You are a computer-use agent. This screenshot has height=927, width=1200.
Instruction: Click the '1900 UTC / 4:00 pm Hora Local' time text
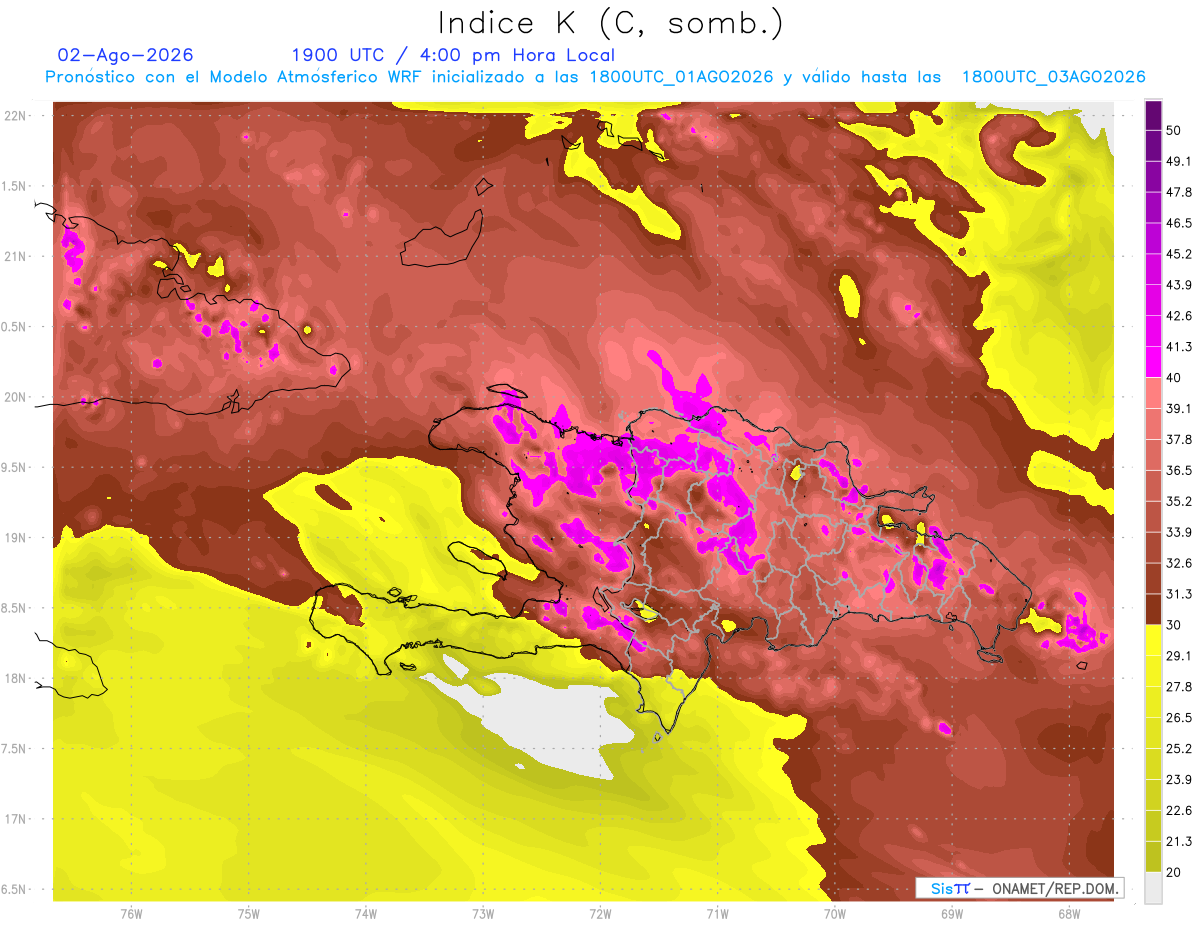(x=453, y=55)
